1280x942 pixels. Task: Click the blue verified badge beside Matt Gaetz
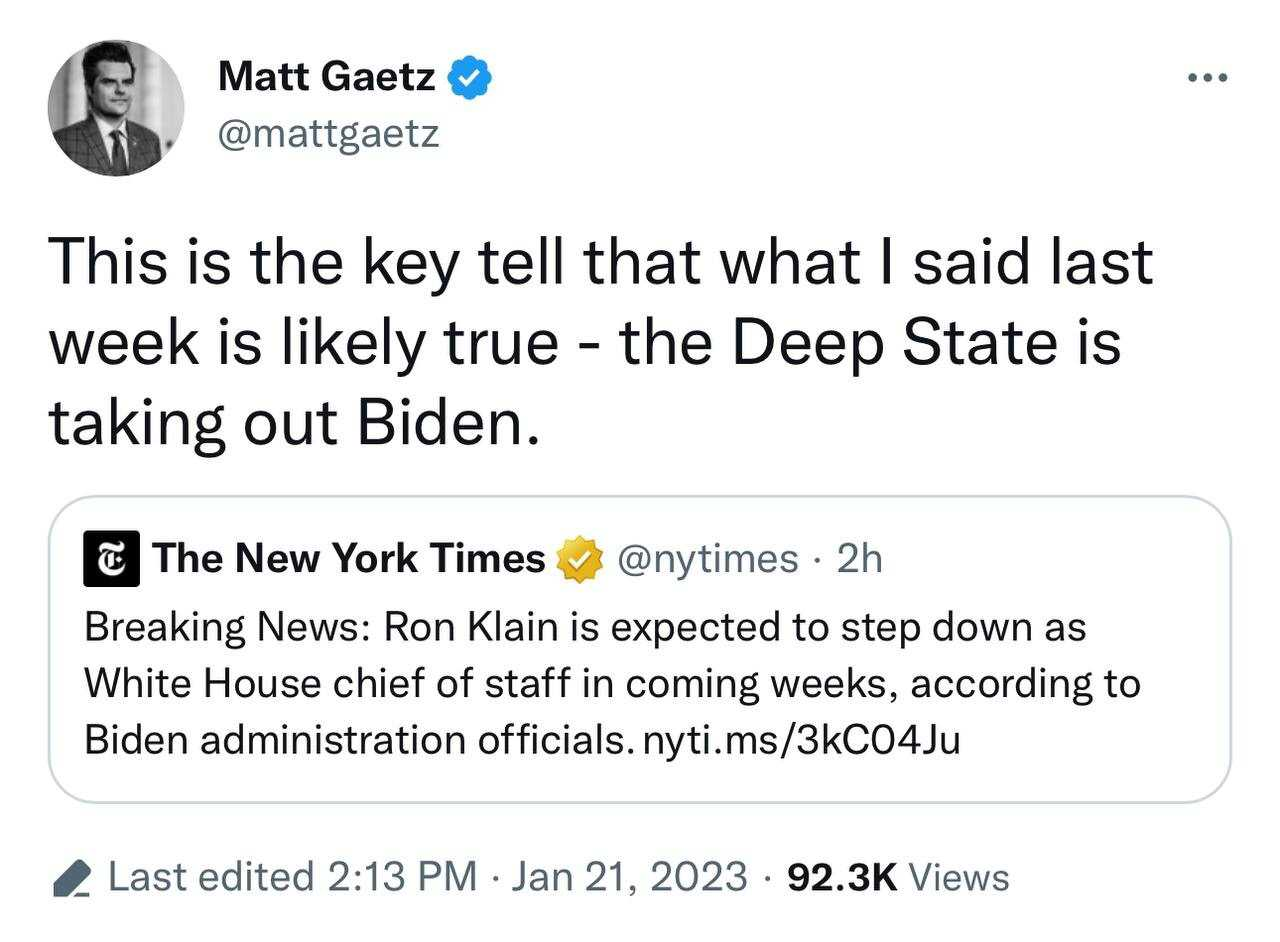pos(468,78)
